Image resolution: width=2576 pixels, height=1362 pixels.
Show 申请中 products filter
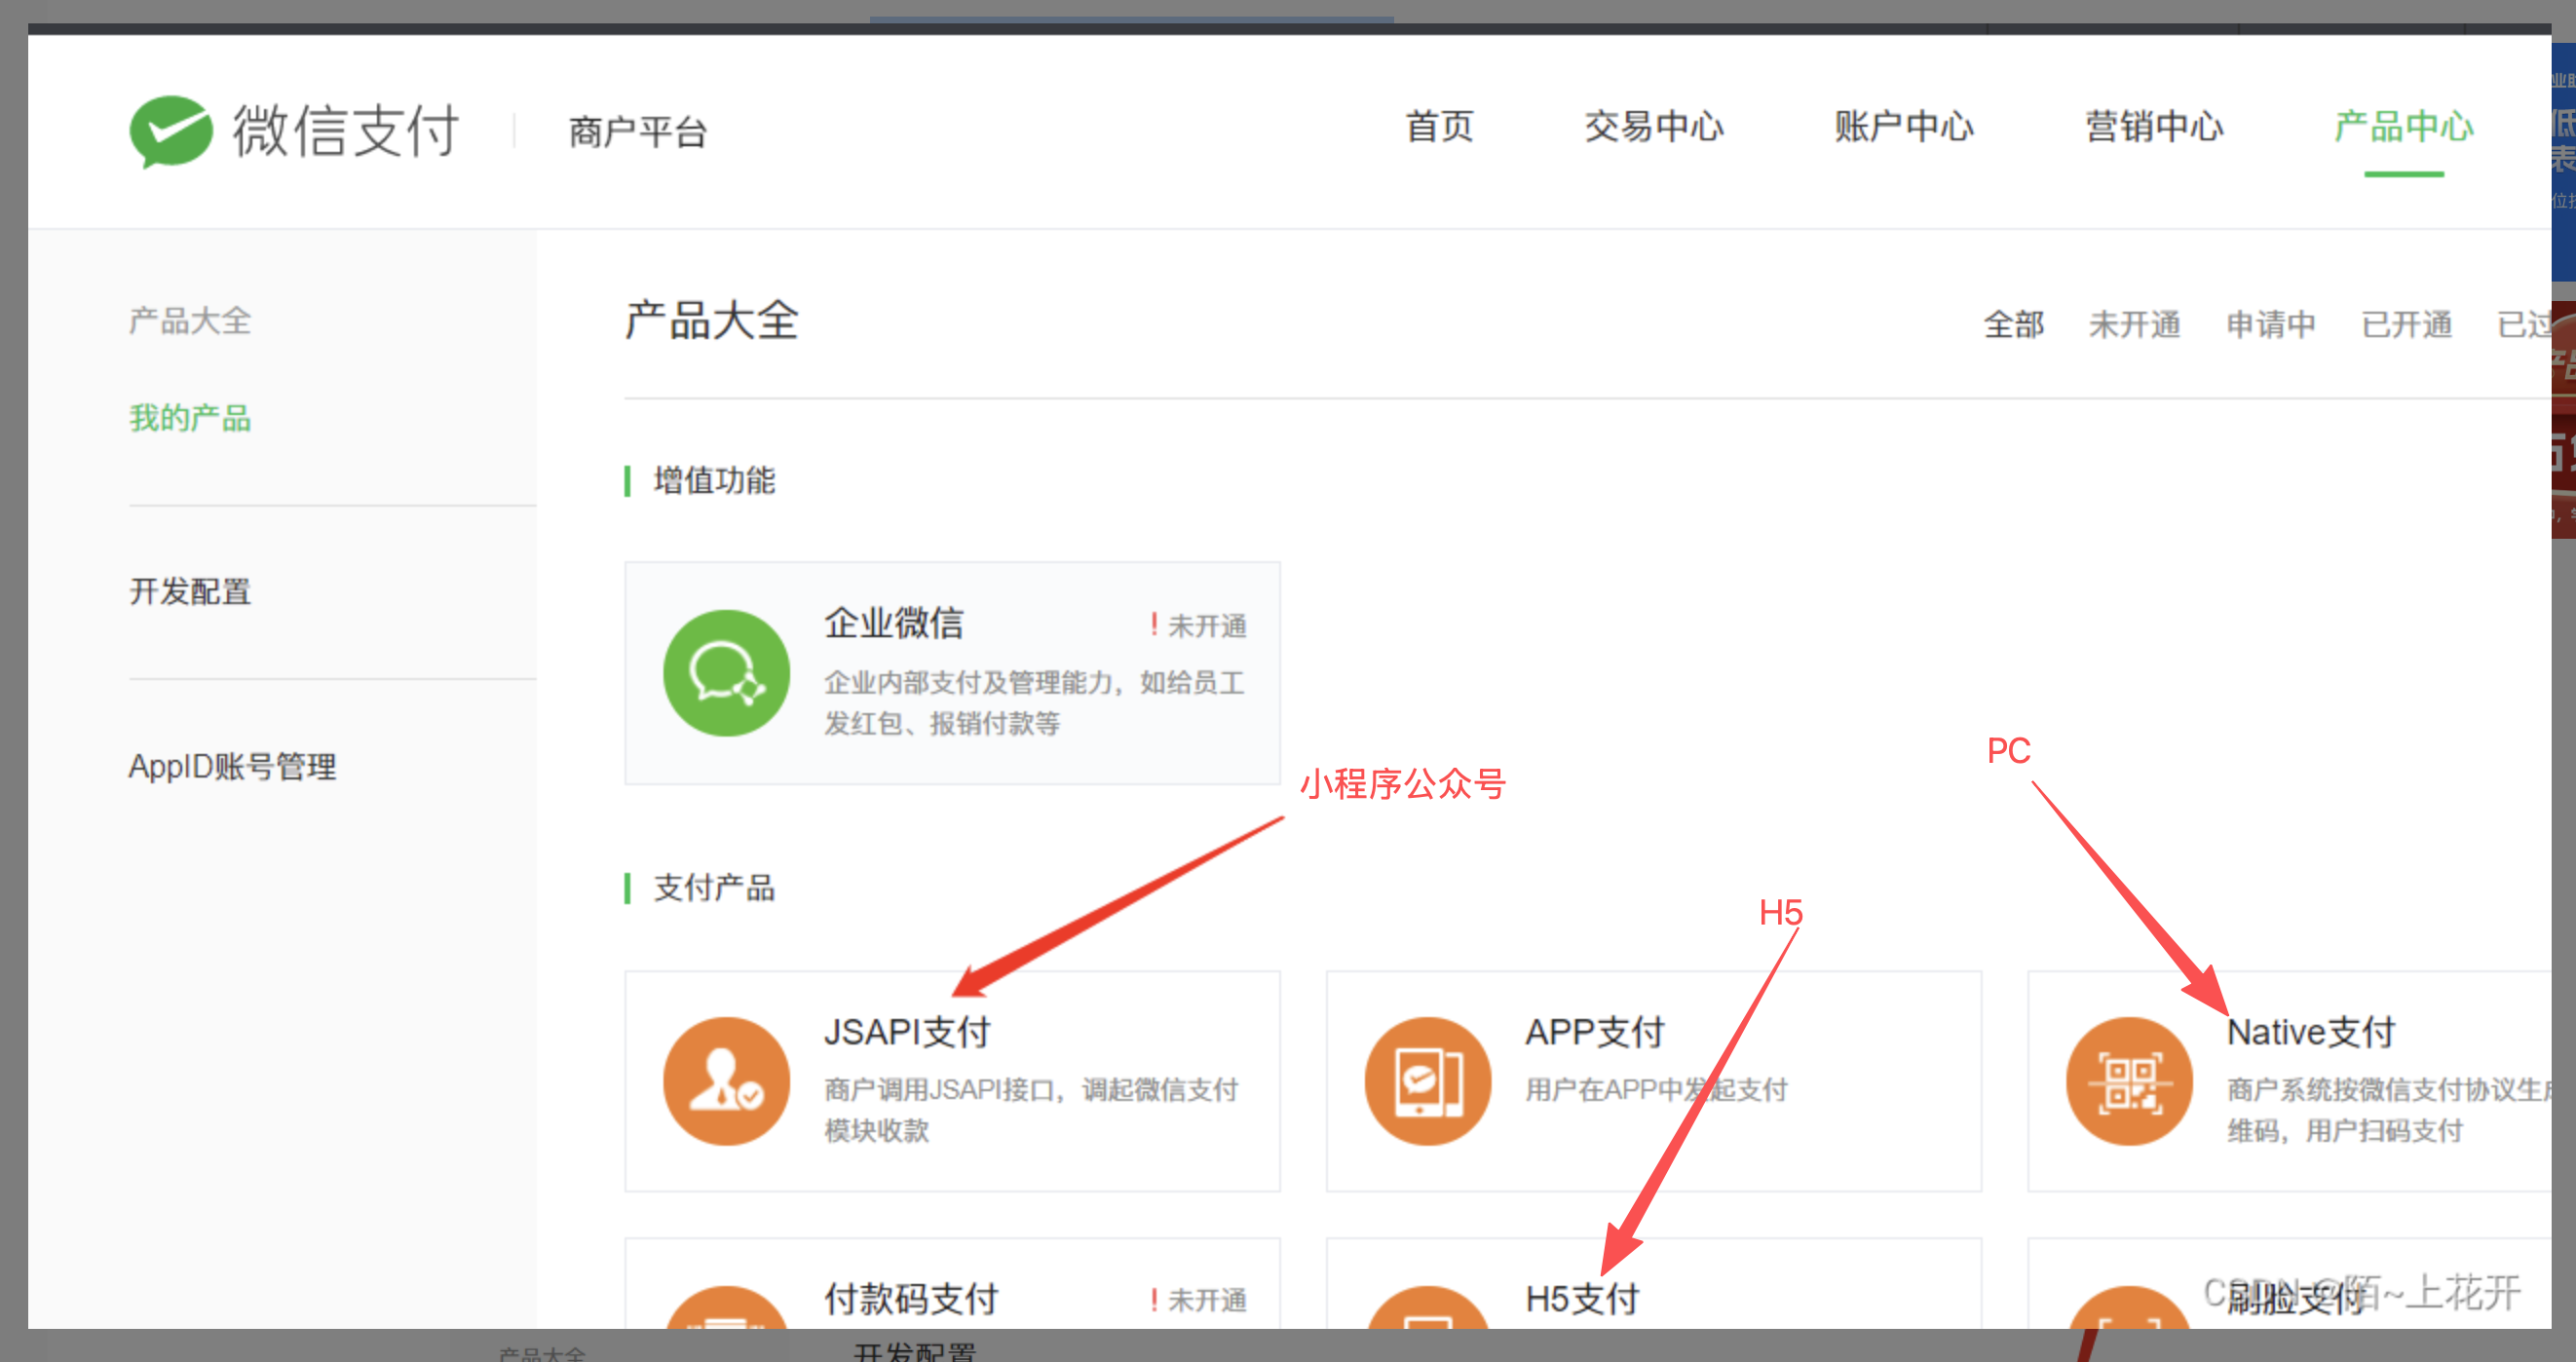point(2270,324)
